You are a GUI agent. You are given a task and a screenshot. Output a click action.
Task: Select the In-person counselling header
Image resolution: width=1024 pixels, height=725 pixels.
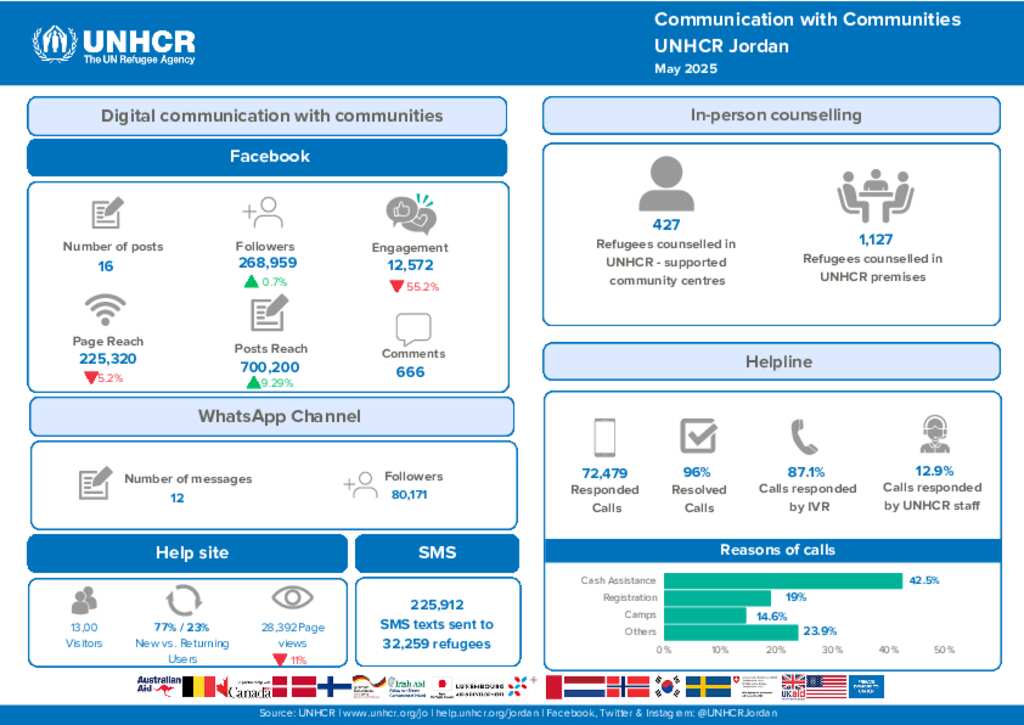[772, 116]
